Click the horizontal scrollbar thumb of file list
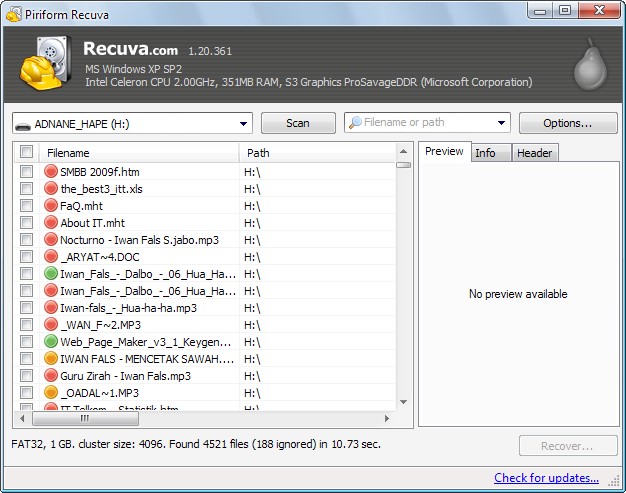Screen dimensions: 626x493 click(85, 419)
